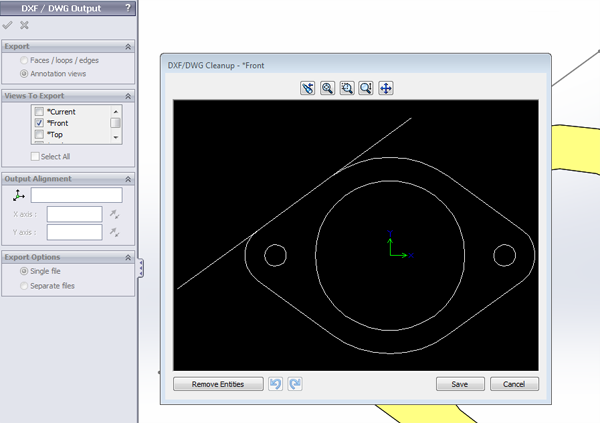Click the undo arrow beside Remove Entities
This screenshot has width=600, height=423.
point(276,384)
